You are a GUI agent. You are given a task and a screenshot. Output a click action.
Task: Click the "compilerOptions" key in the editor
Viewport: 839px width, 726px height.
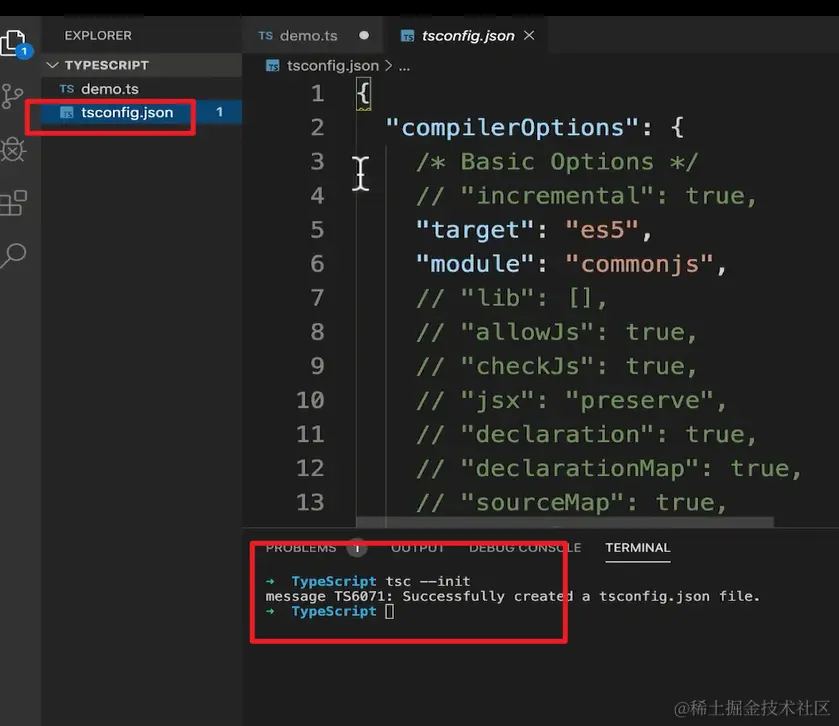tap(512, 128)
